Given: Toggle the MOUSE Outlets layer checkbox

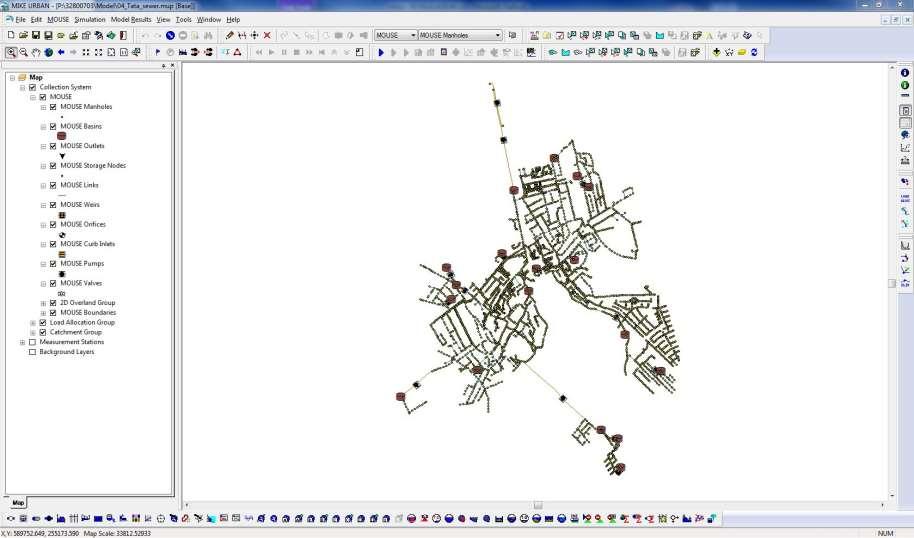Looking at the screenshot, I should pyautogui.click(x=53, y=146).
